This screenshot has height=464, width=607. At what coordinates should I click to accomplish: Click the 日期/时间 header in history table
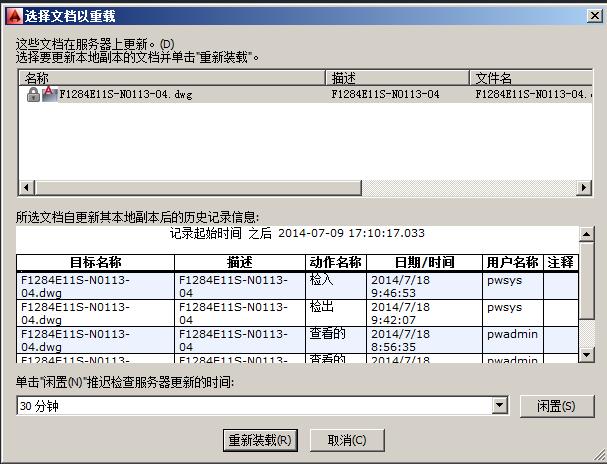click(424, 262)
